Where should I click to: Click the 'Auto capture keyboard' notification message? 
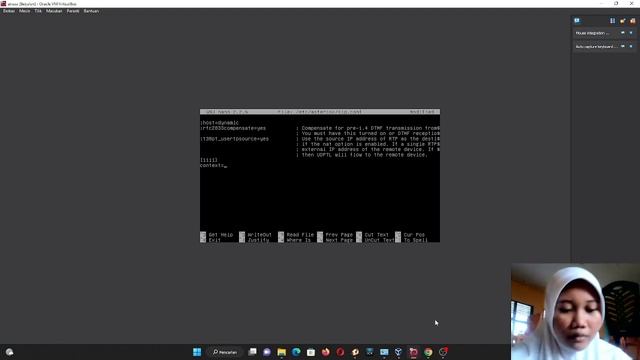596,47
